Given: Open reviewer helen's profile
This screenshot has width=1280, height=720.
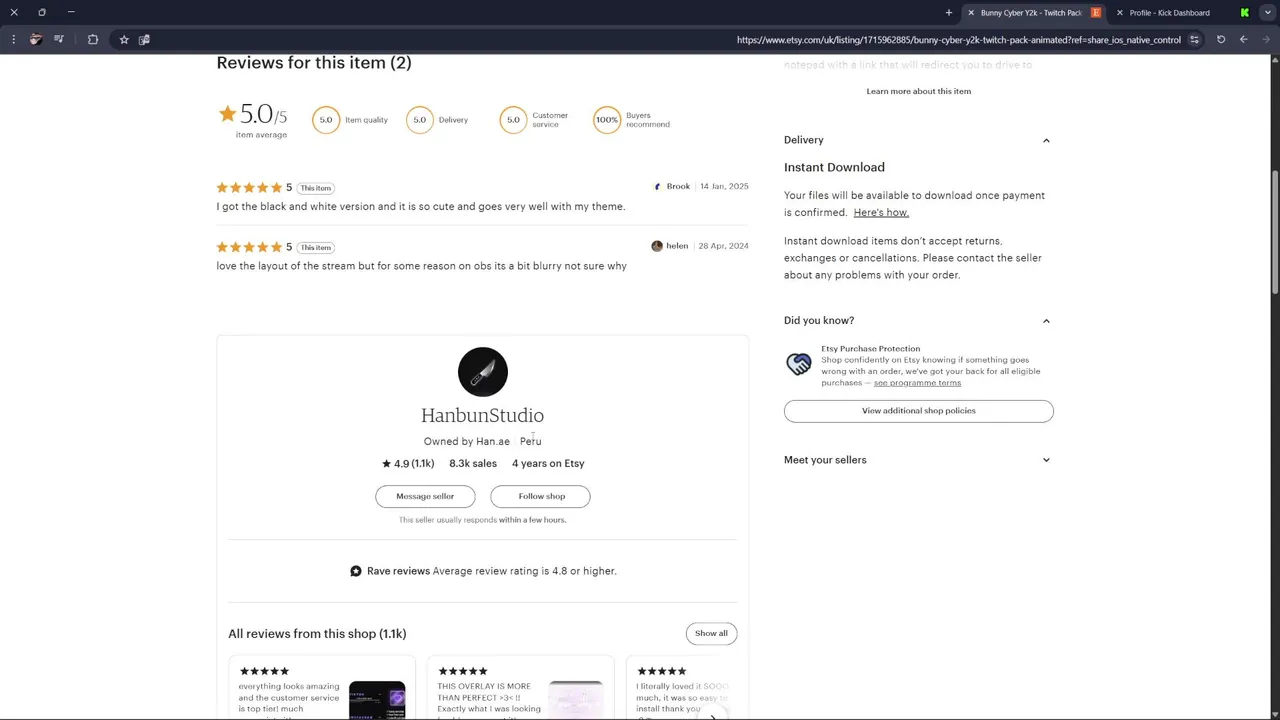Looking at the screenshot, I should [x=677, y=246].
